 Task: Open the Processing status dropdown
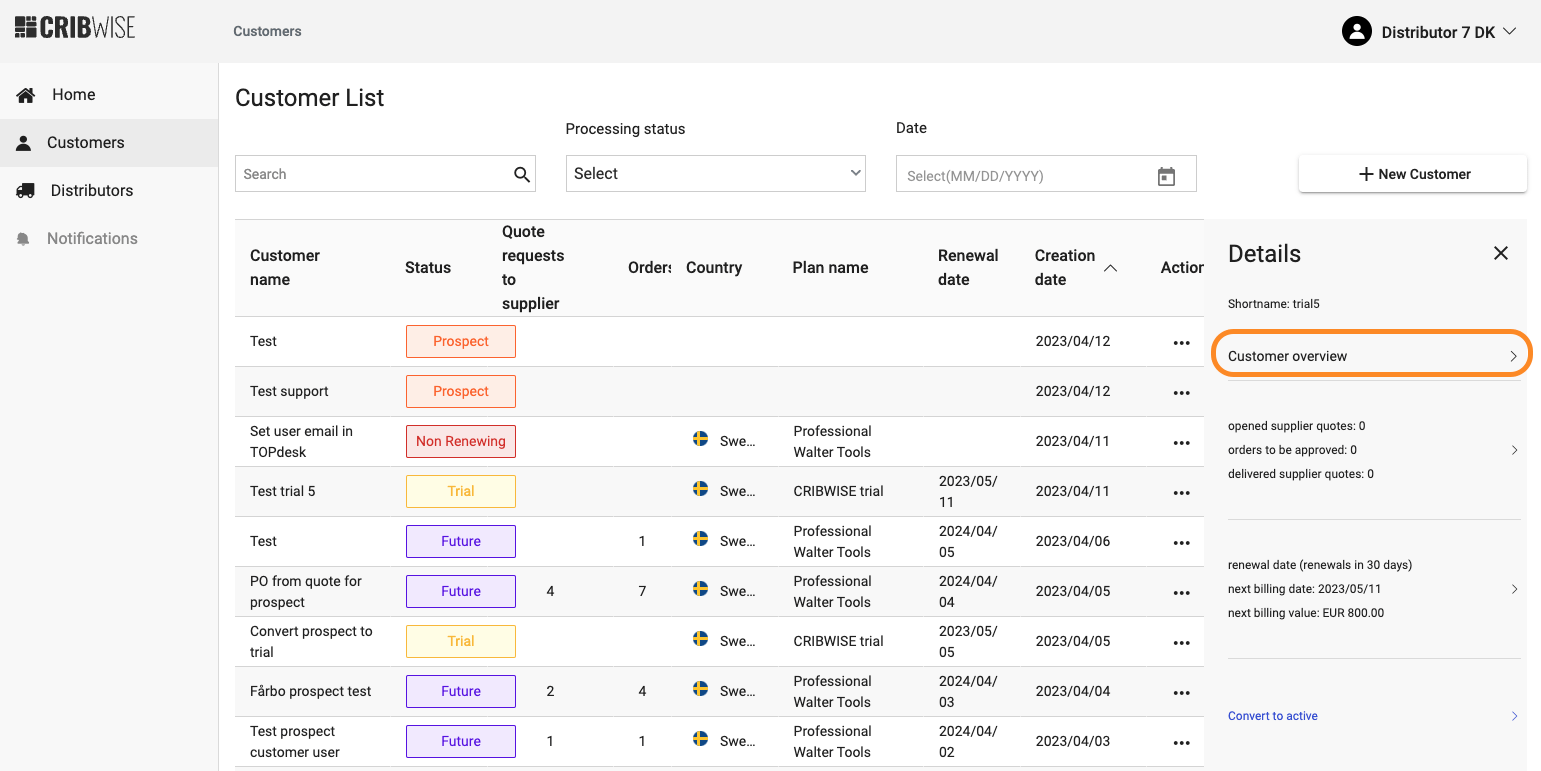point(715,174)
